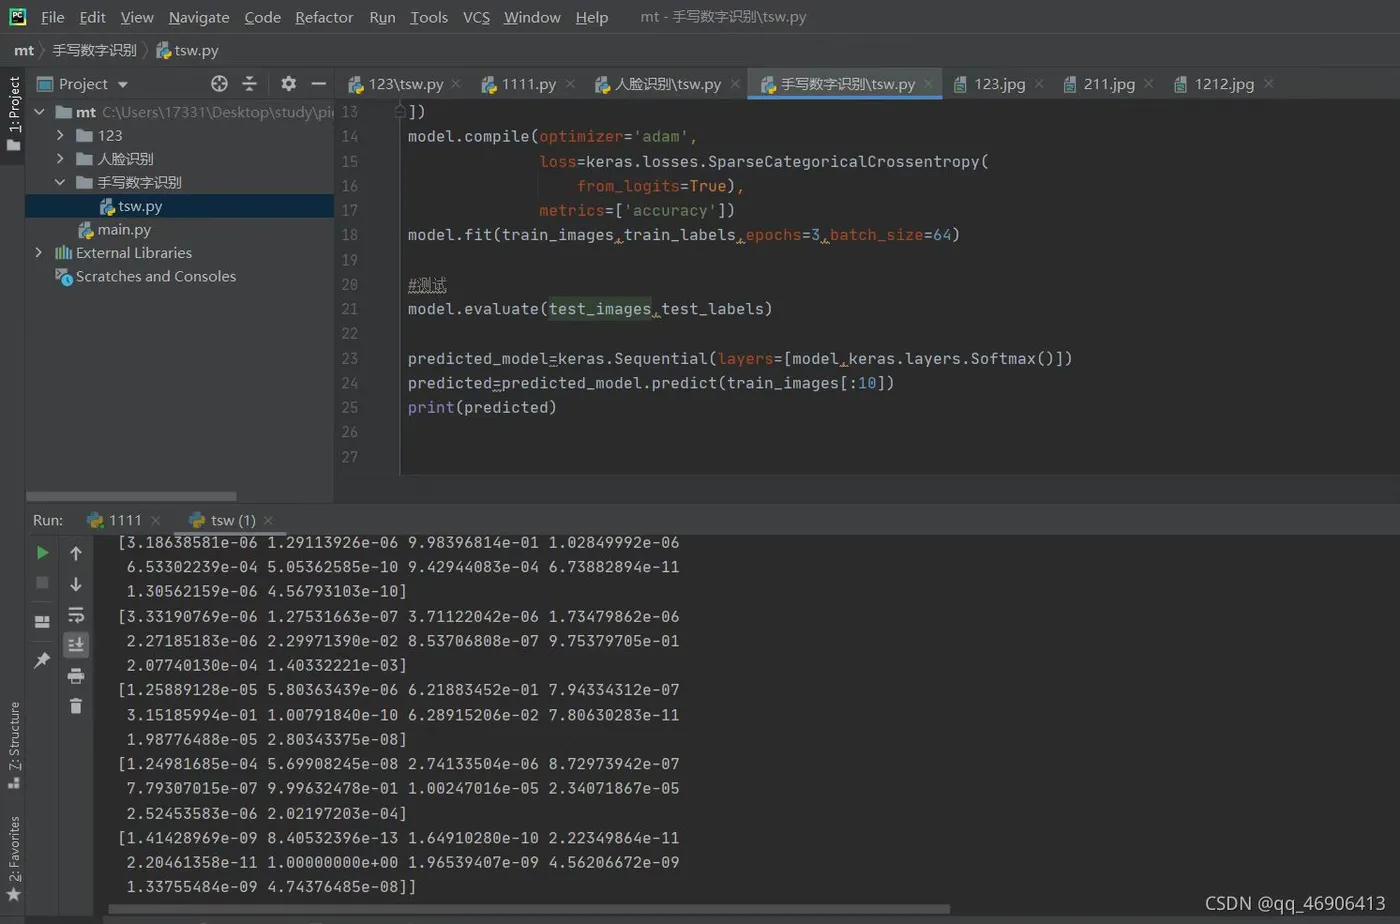Click the print(predicted) code line
Viewport: 1400px width, 924px height.
481,407
